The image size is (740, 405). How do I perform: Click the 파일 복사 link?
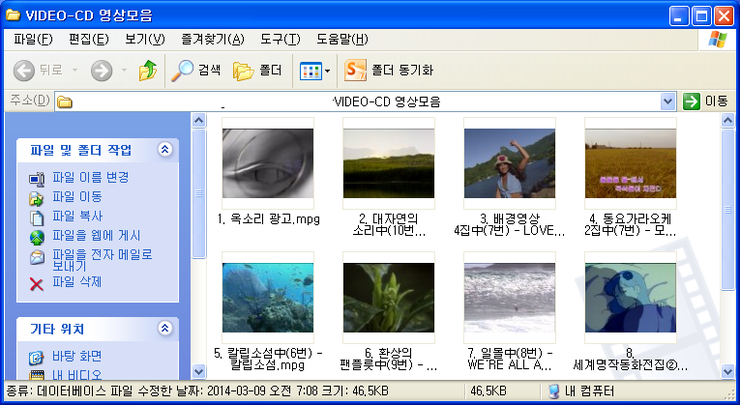(77, 216)
